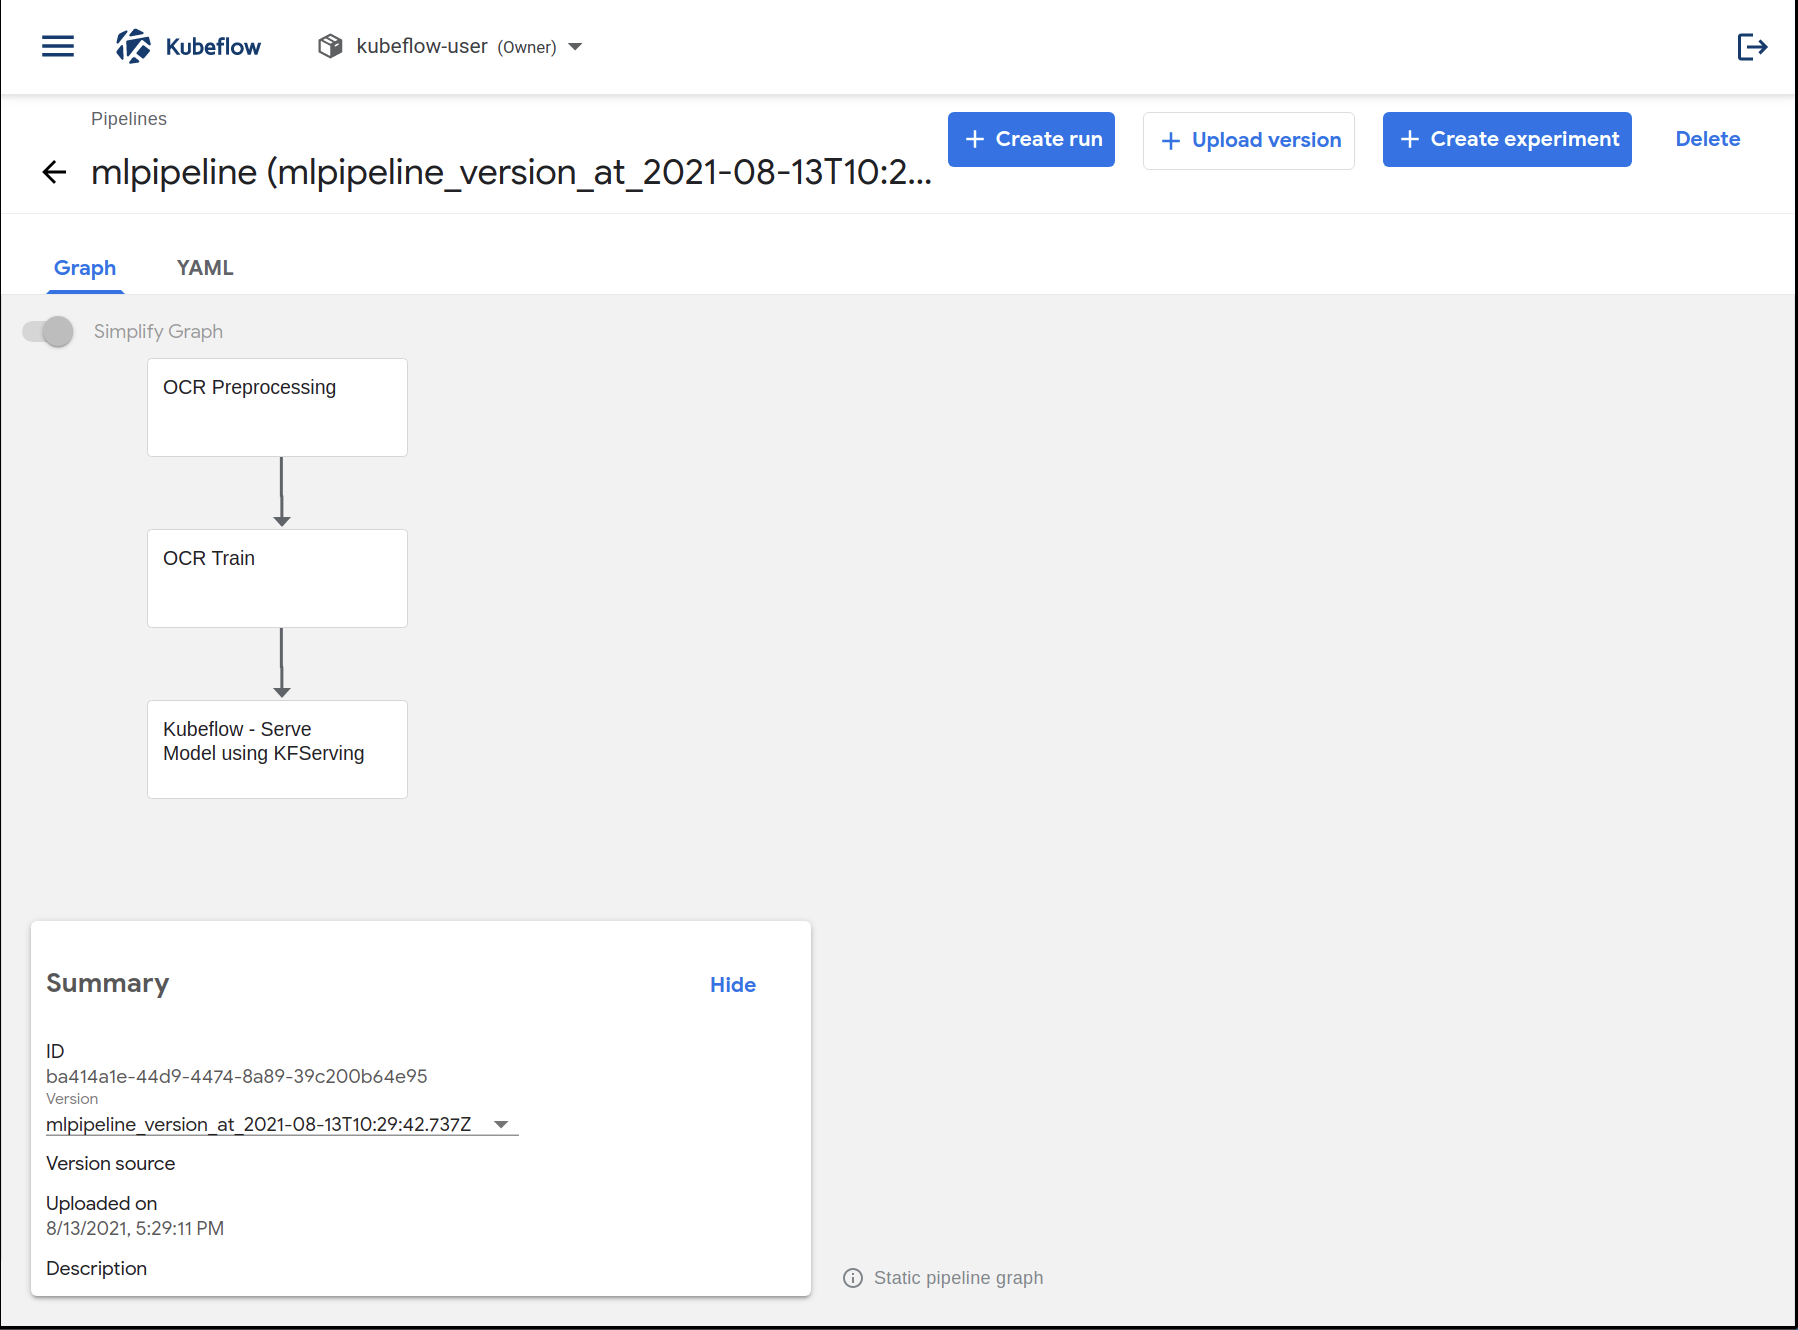
Task: Click the Uploaded on date 8/13/2021
Action: [x=135, y=1228]
